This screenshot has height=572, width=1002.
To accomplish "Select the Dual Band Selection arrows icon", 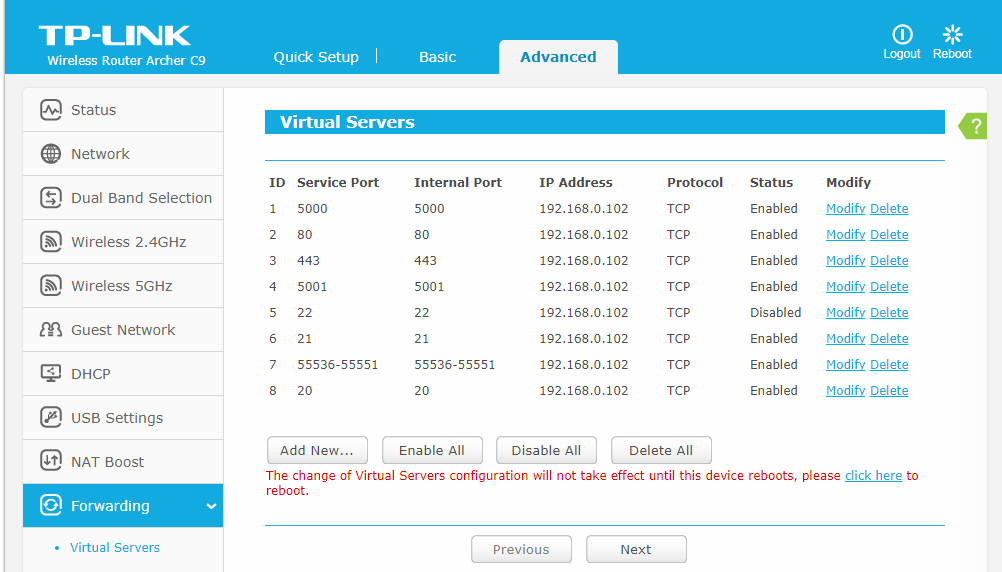I will click(51, 198).
